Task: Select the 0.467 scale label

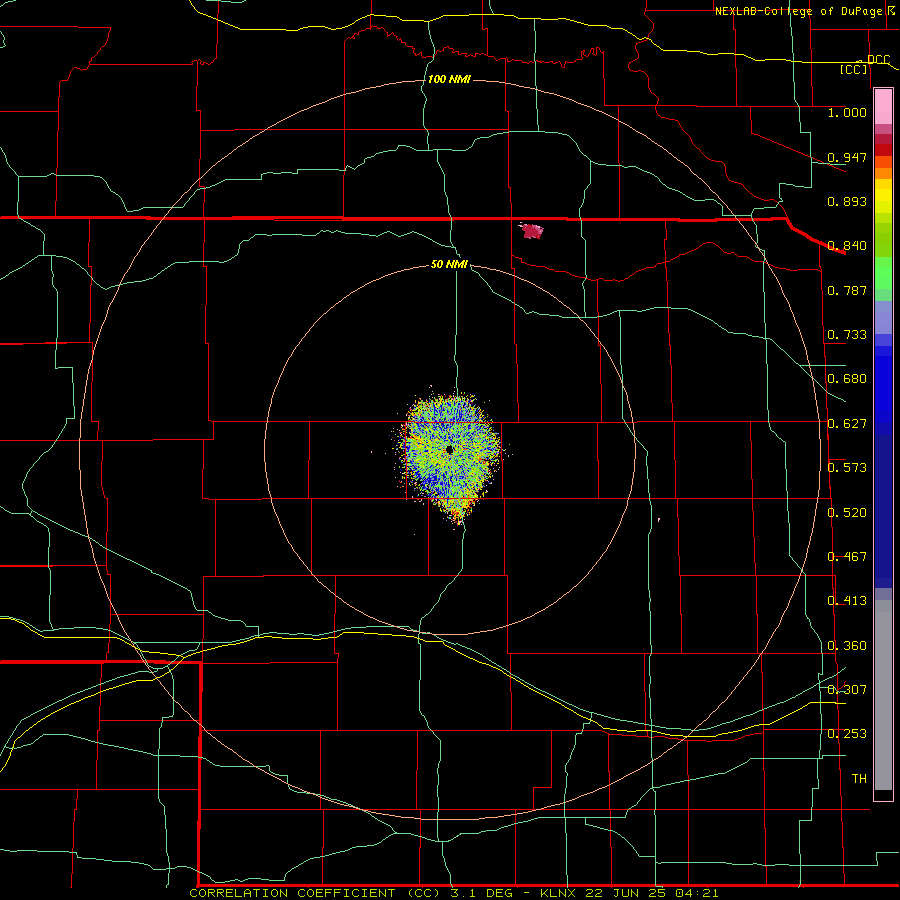Action: pyautogui.click(x=847, y=557)
